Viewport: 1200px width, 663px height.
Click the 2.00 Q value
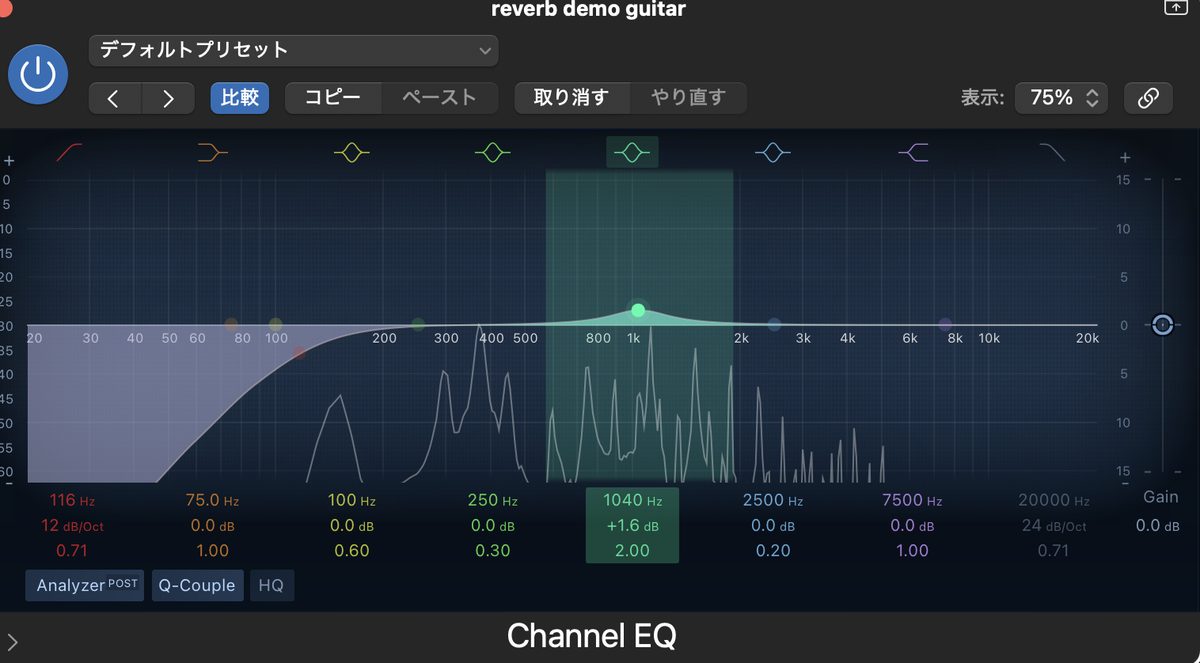coord(632,551)
